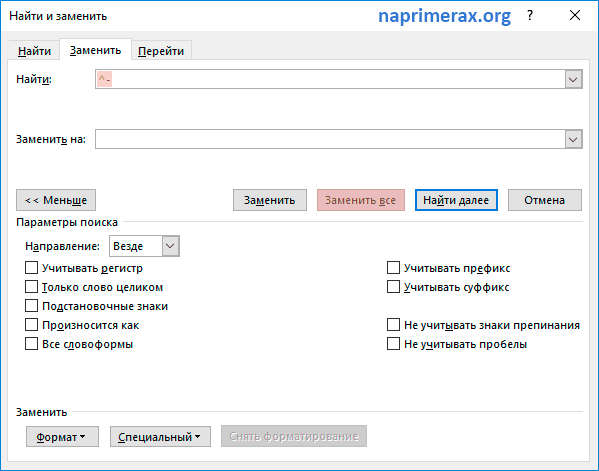Select the Заменить tab

(x=96, y=50)
